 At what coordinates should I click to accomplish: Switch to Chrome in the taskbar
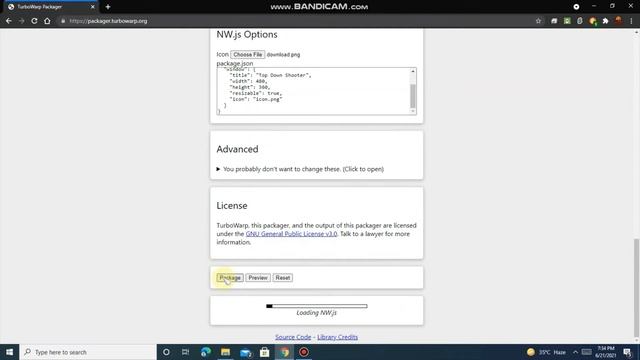(x=284, y=352)
